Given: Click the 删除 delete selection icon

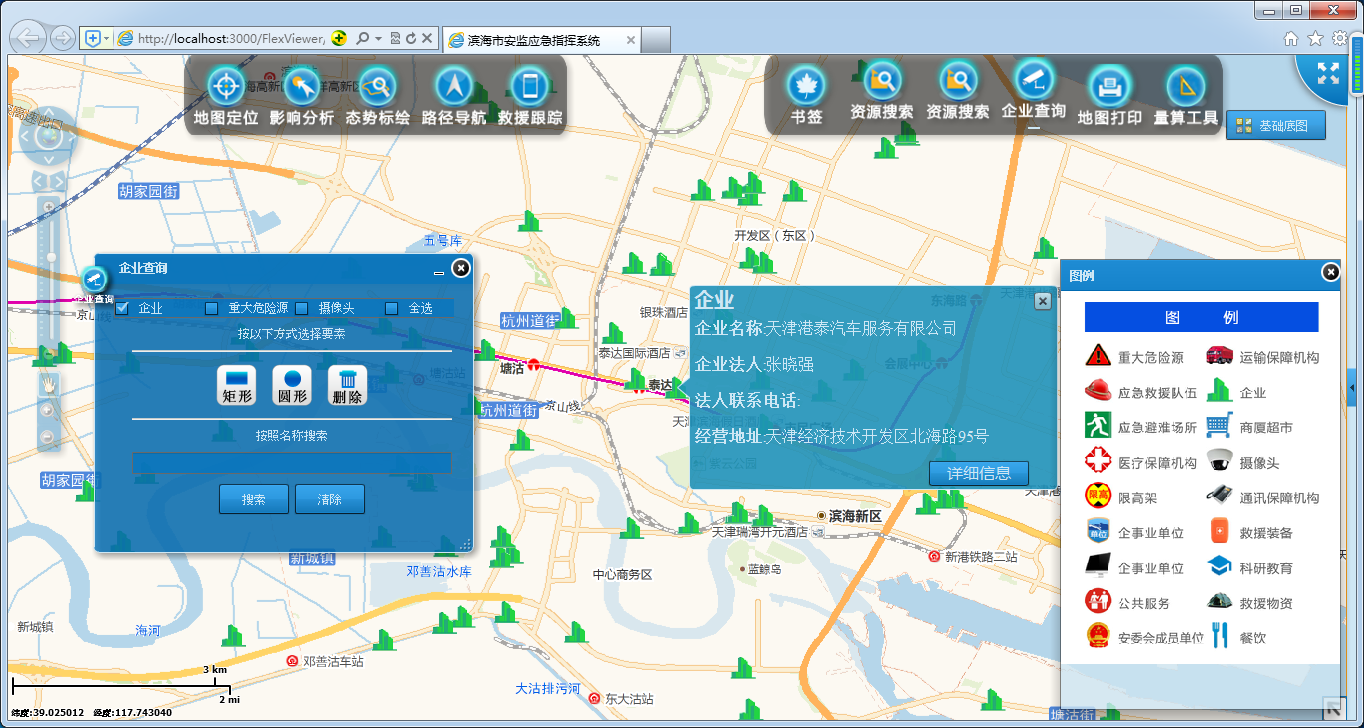Looking at the screenshot, I should [x=347, y=385].
